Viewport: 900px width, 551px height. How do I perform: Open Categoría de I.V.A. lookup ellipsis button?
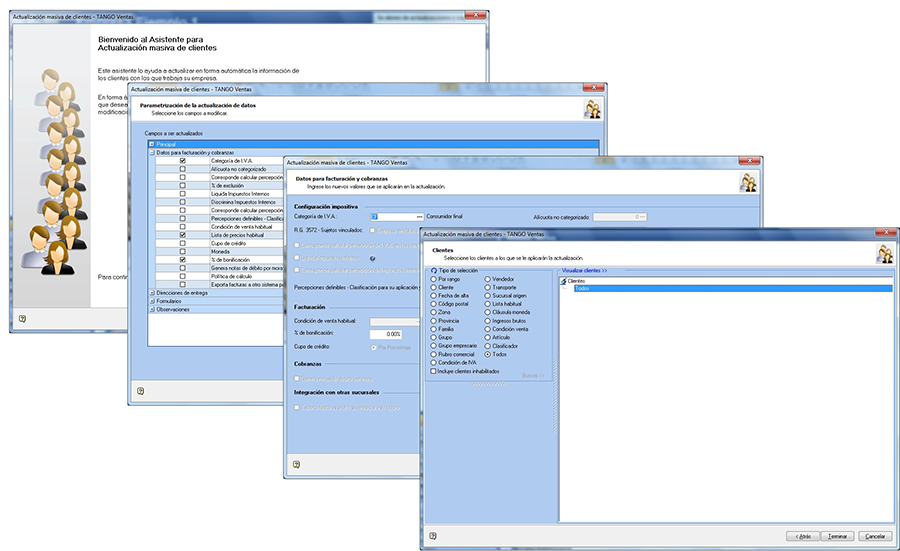click(420, 217)
